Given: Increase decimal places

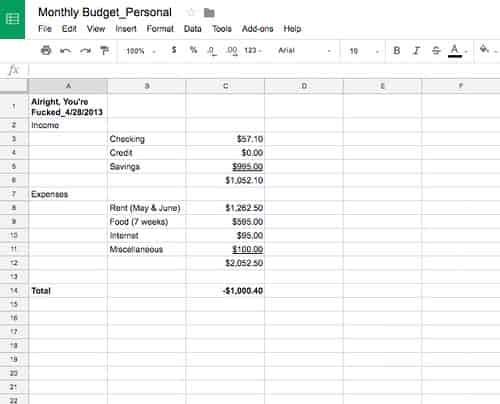Looking at the screenshot, I should click(x=231, y=51).
